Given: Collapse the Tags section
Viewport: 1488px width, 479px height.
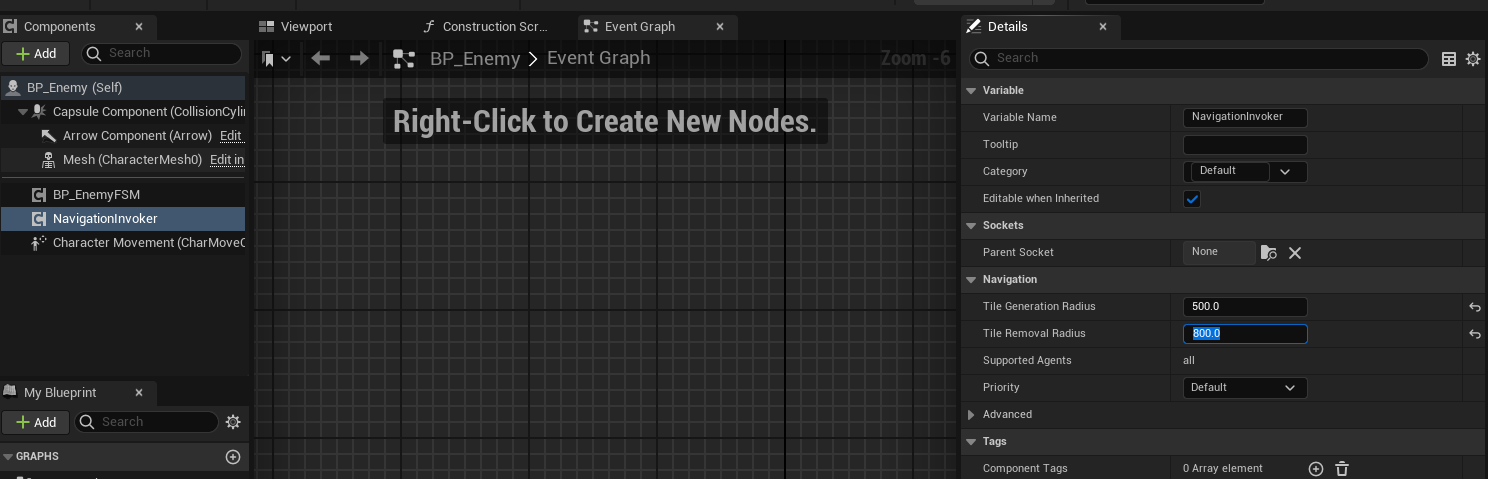Looking at the screenshot, I should (970, 441).
